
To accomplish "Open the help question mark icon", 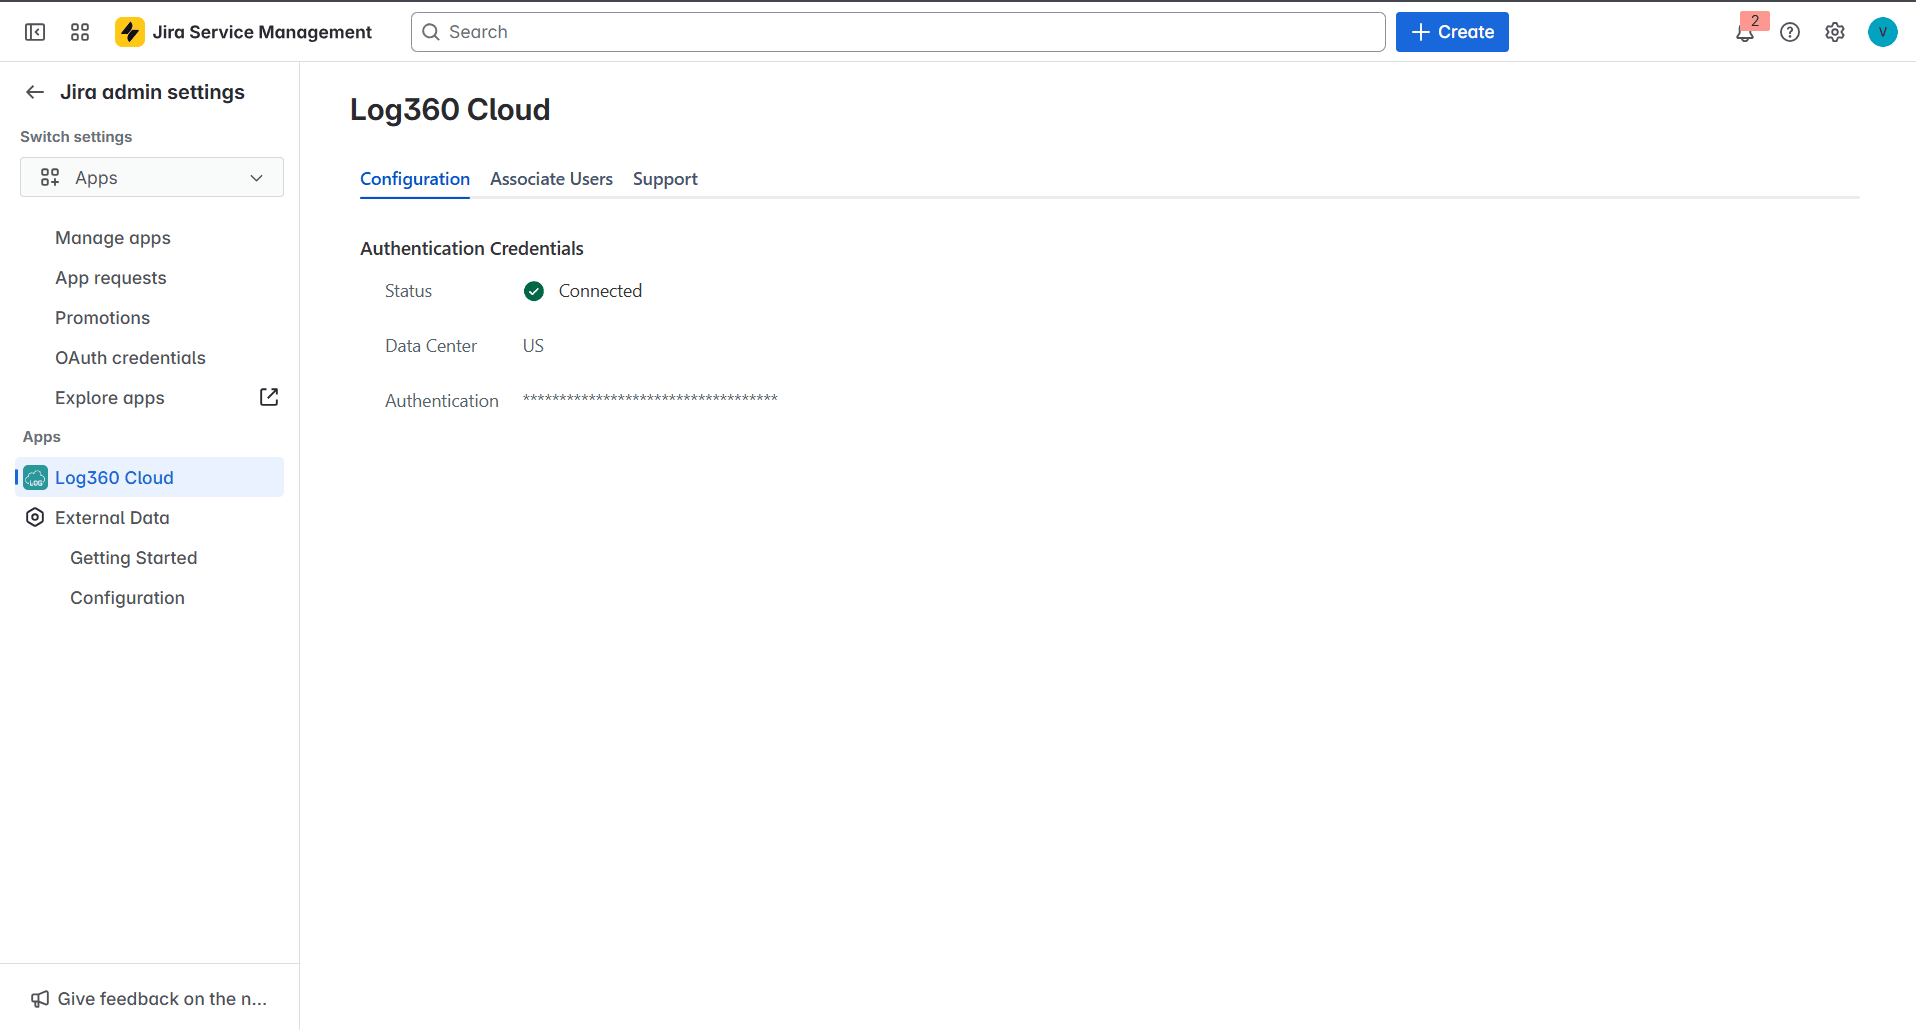I will tap(1790, 31).
